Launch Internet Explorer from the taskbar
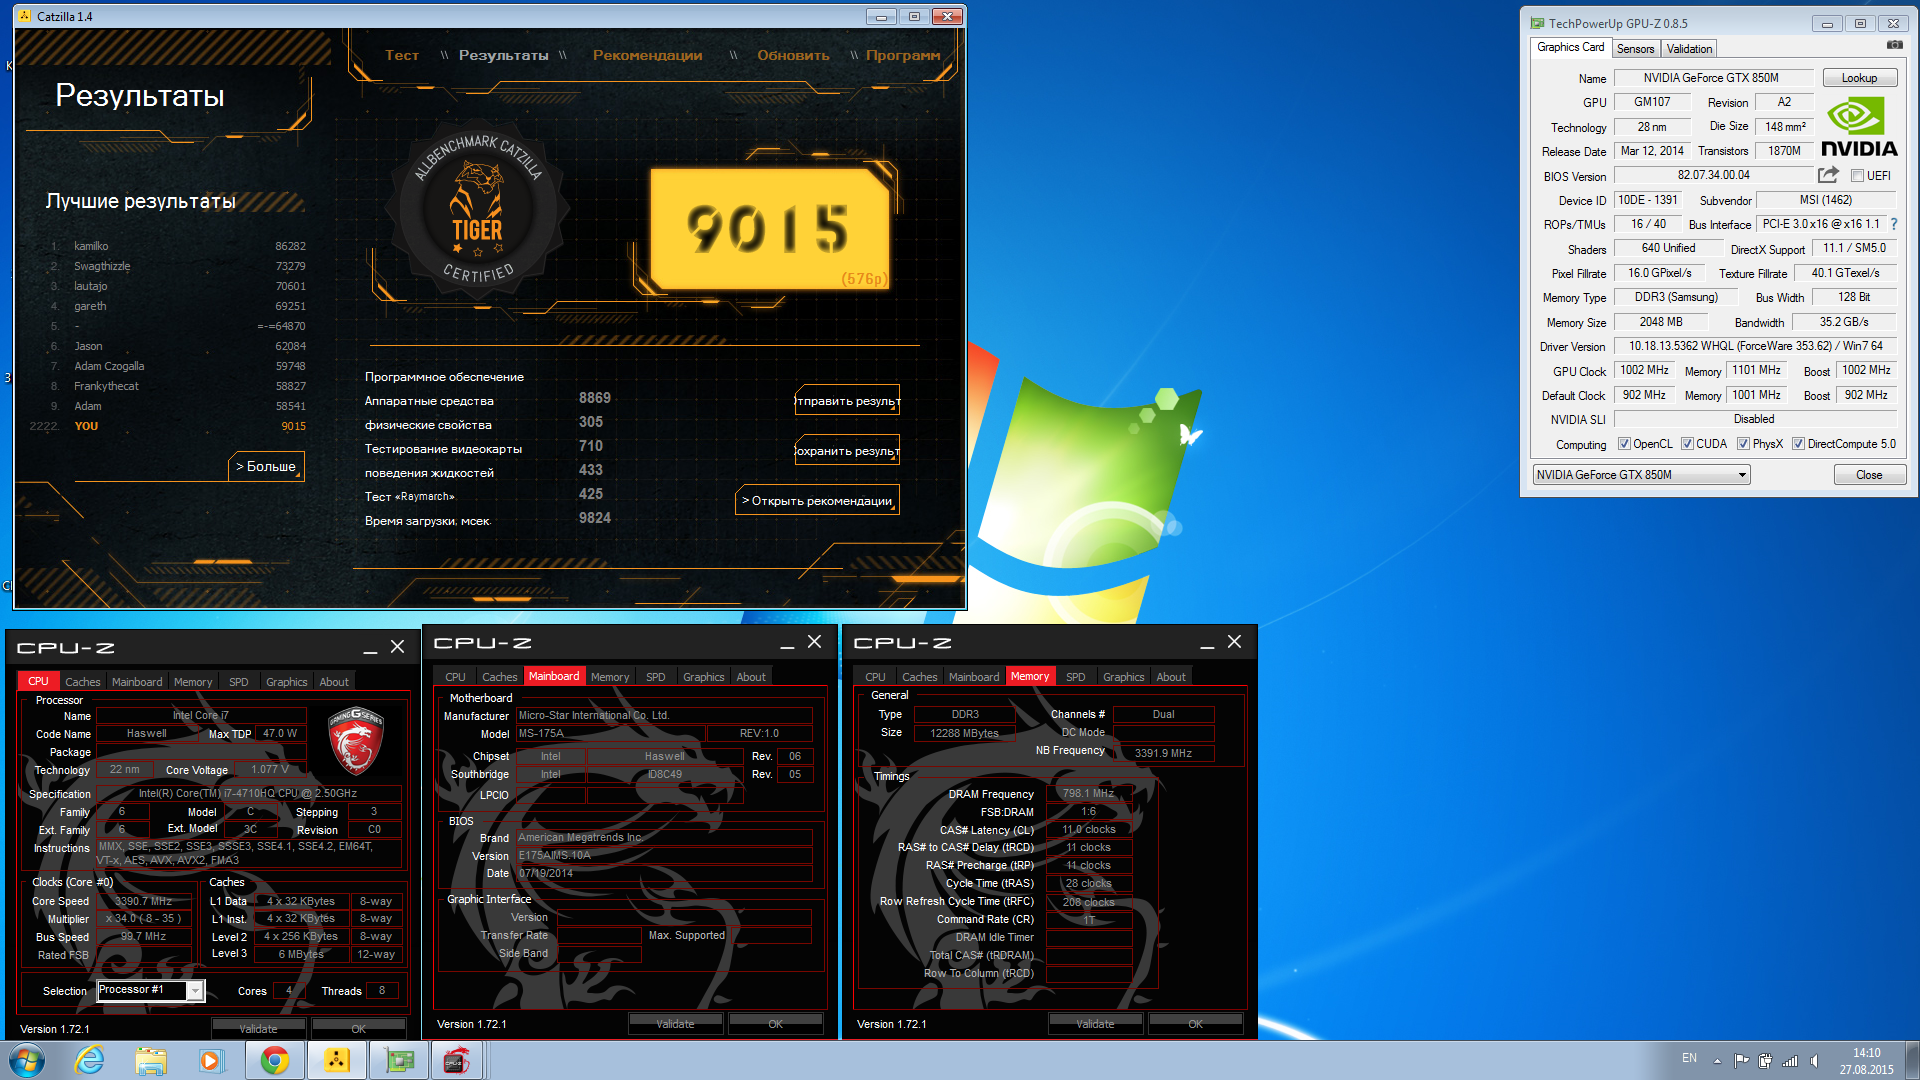 (x=90, y=1060)
